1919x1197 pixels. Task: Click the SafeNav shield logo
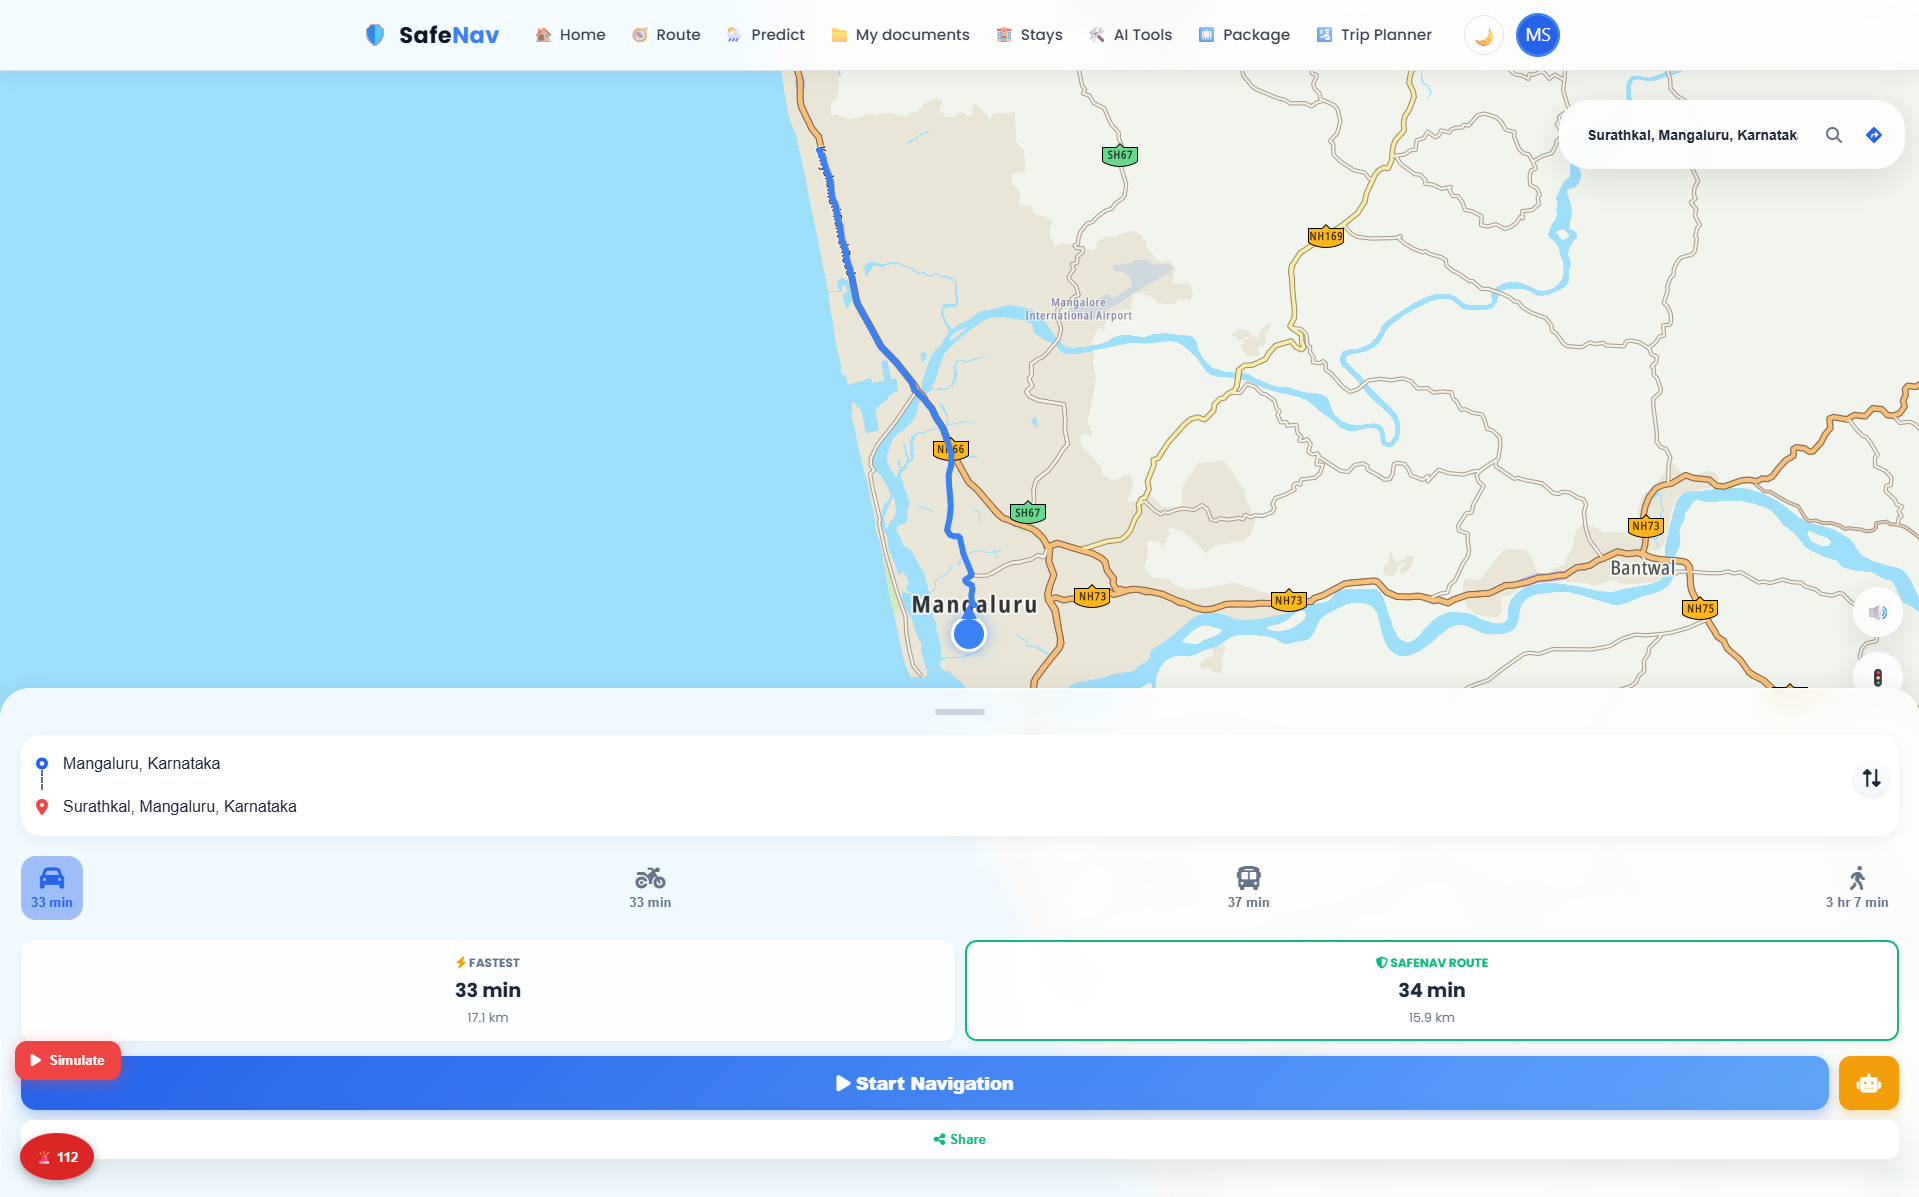(x=375, y=35)
